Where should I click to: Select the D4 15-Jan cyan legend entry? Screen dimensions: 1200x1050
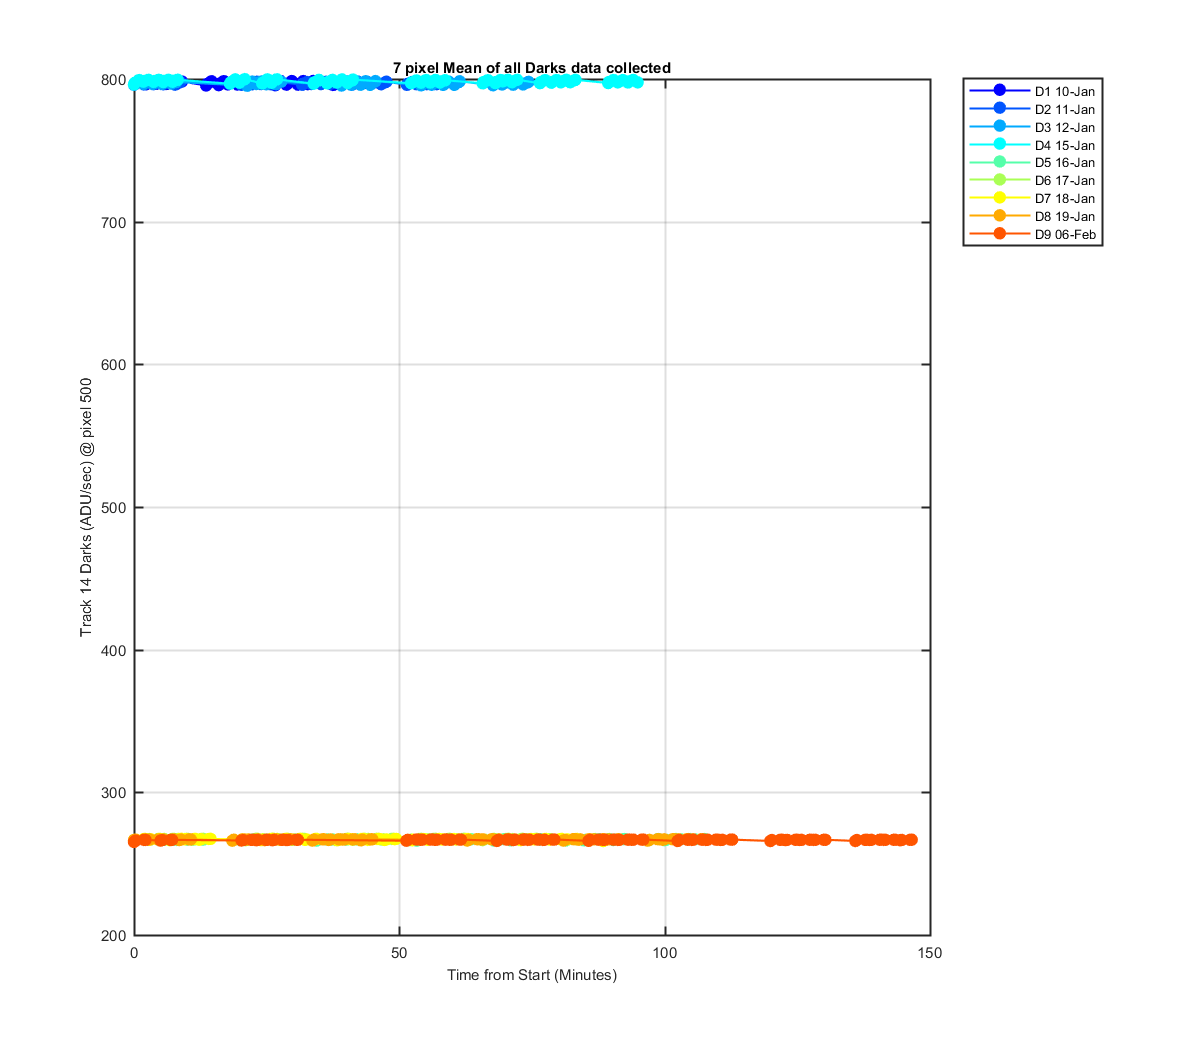point(1032,145)
